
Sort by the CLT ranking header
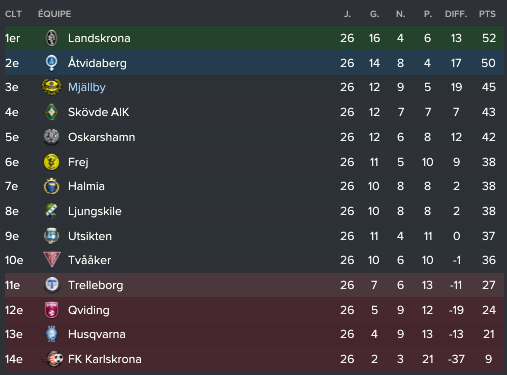[x=13, y=14]
